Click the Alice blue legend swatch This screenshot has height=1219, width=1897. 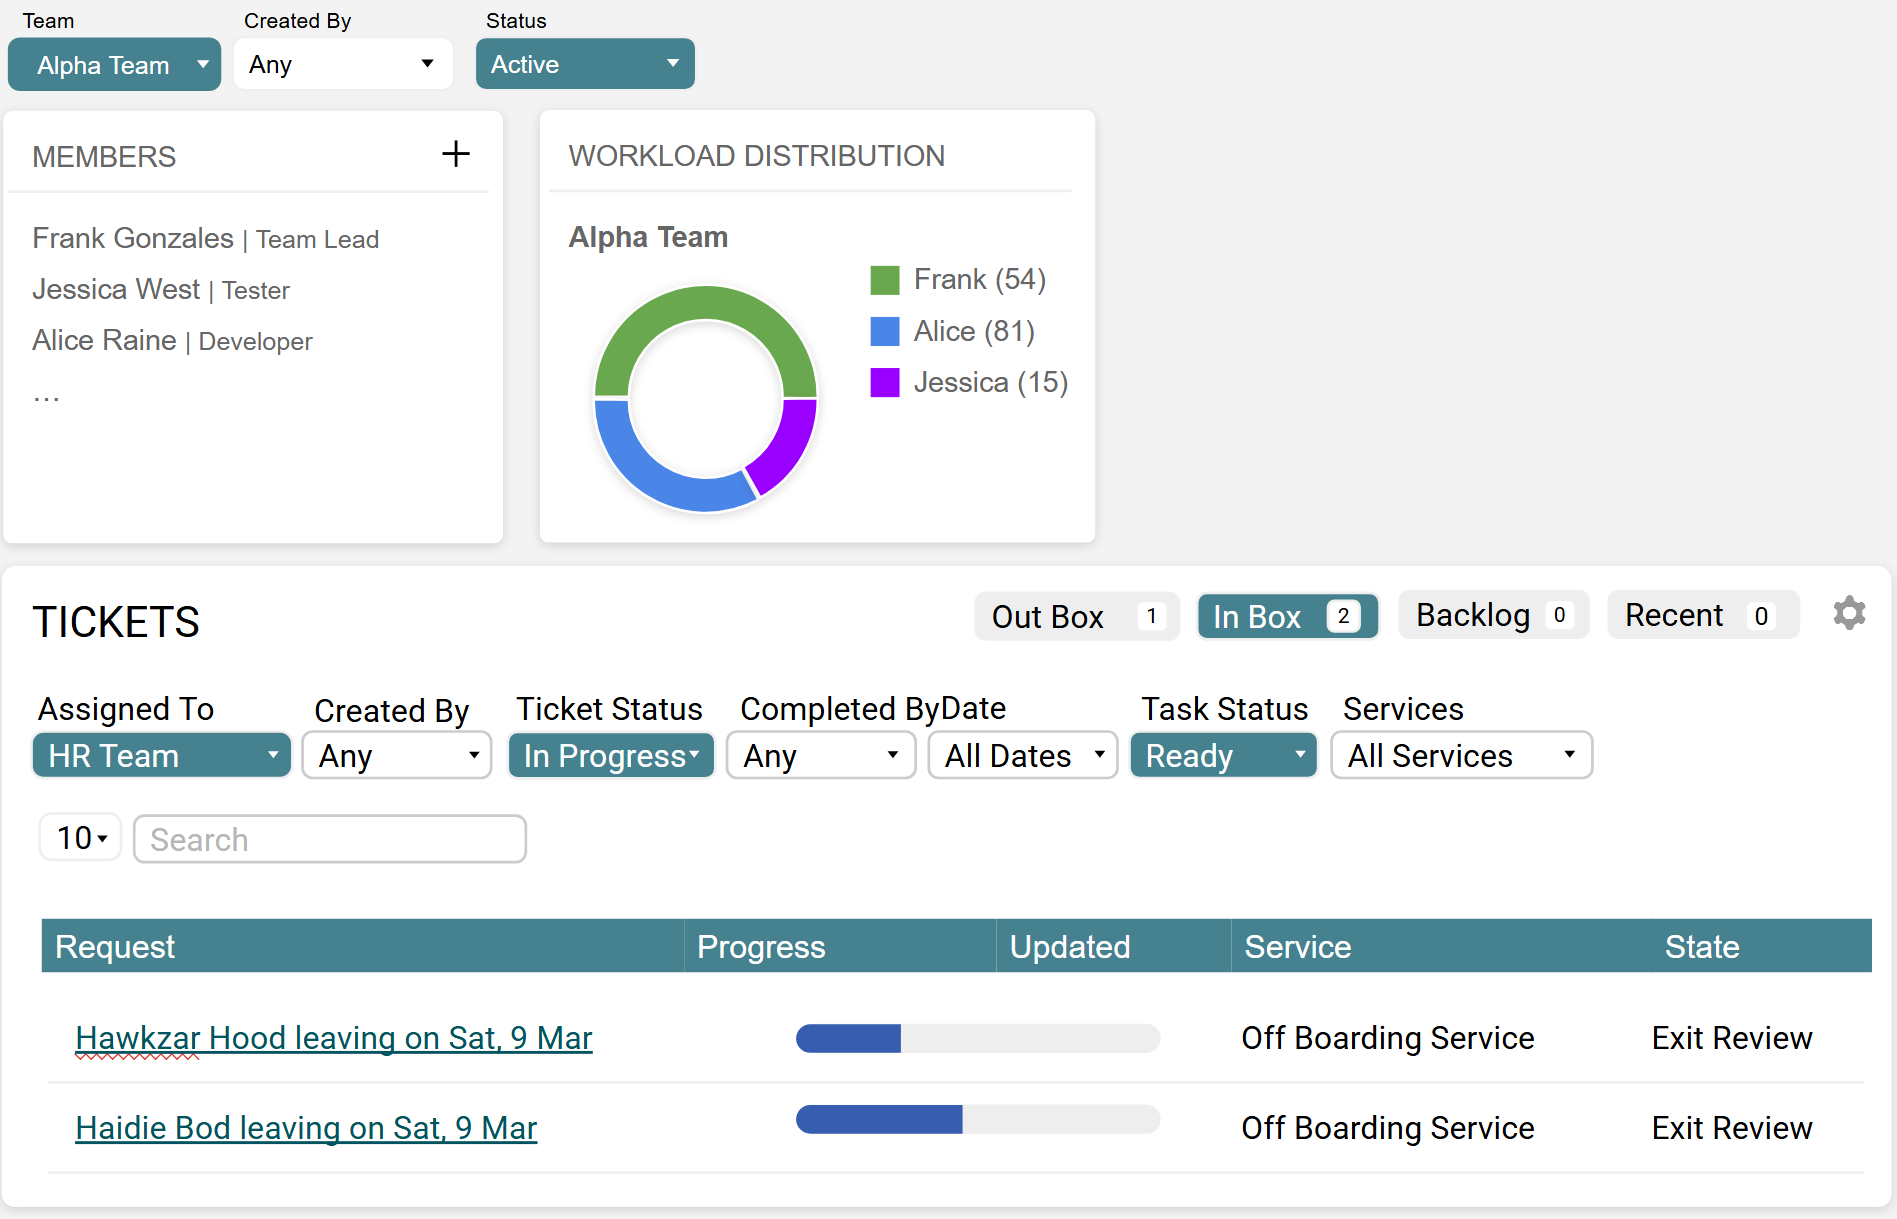884,331
